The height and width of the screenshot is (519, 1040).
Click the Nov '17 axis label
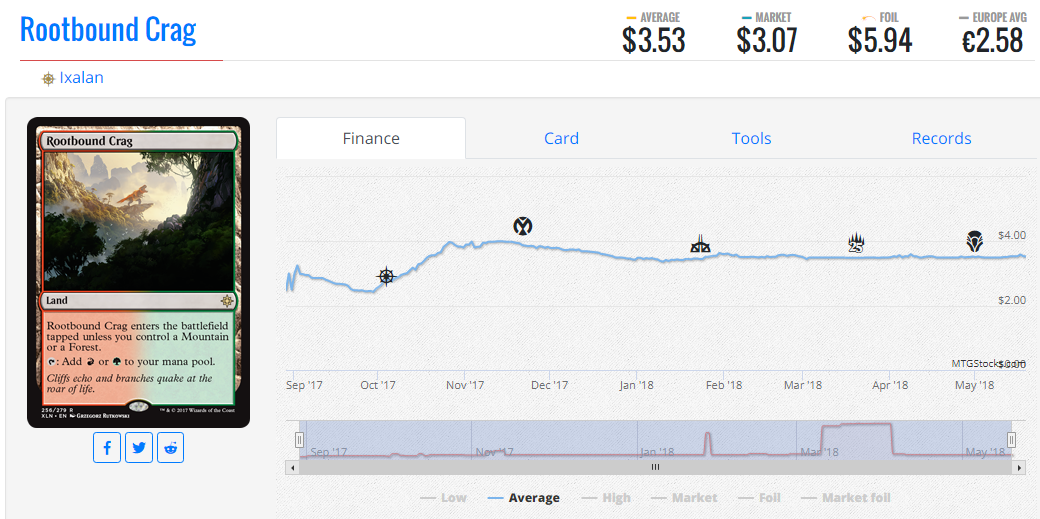tap(466, 385)
